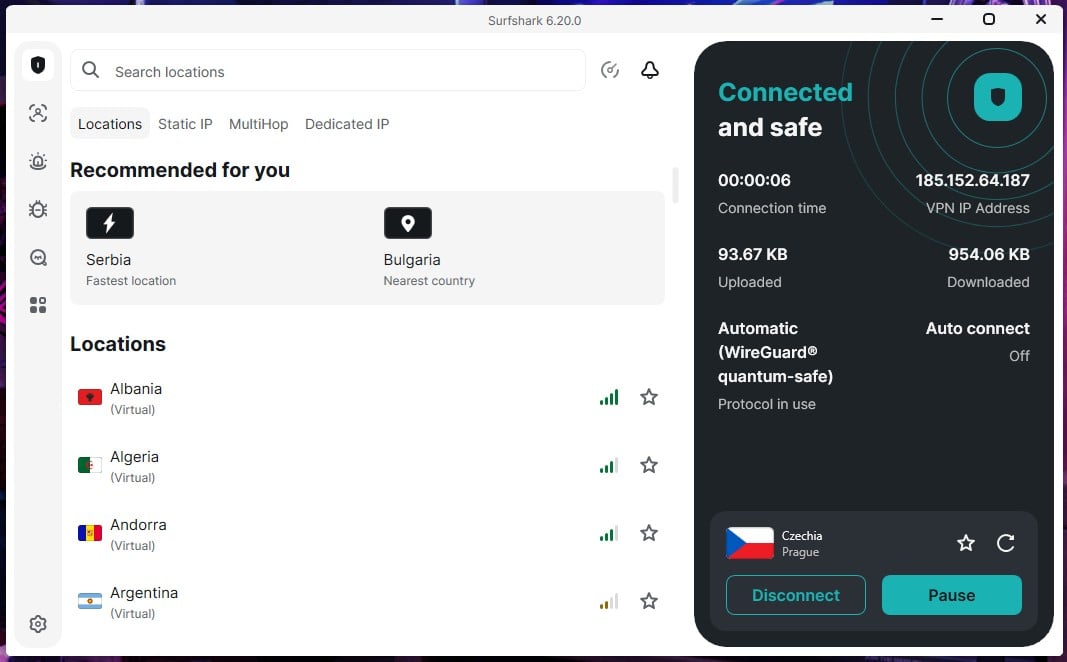1067x662 pixels.
Task: Click the Auto connect Off setting
Action: 977,342
